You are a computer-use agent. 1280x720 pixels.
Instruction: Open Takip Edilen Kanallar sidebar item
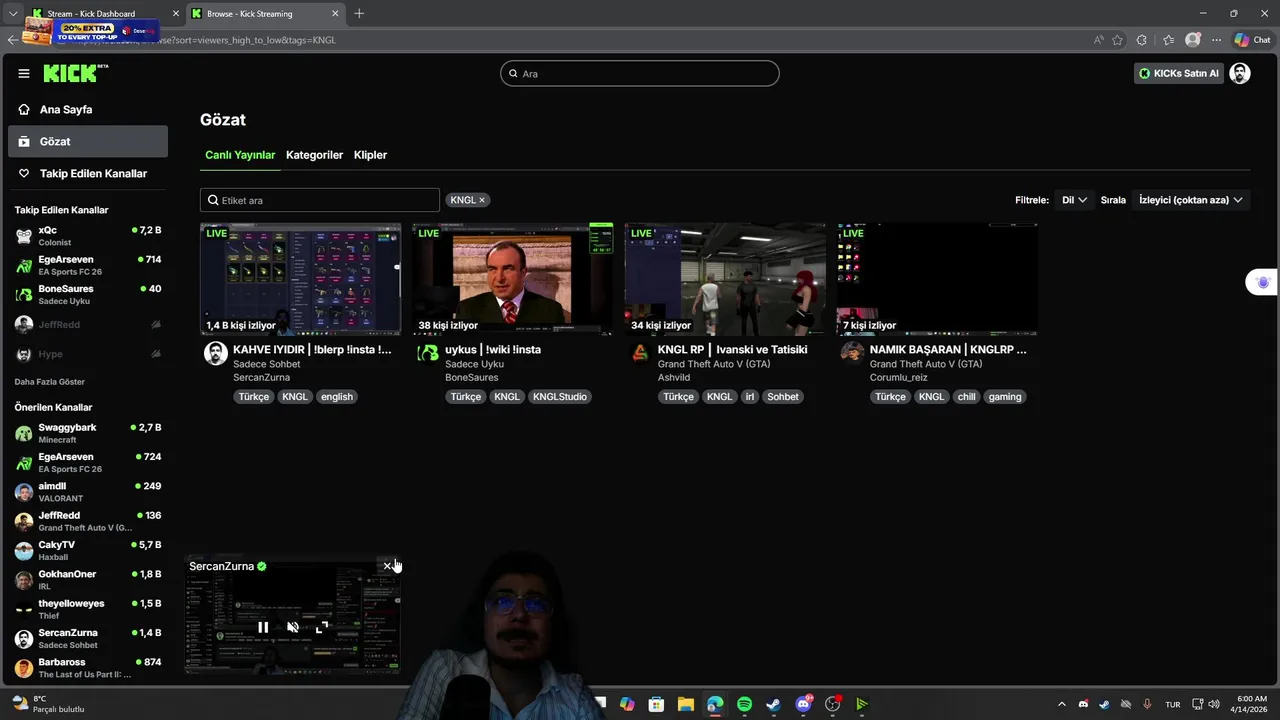click(x=88, y=173)
